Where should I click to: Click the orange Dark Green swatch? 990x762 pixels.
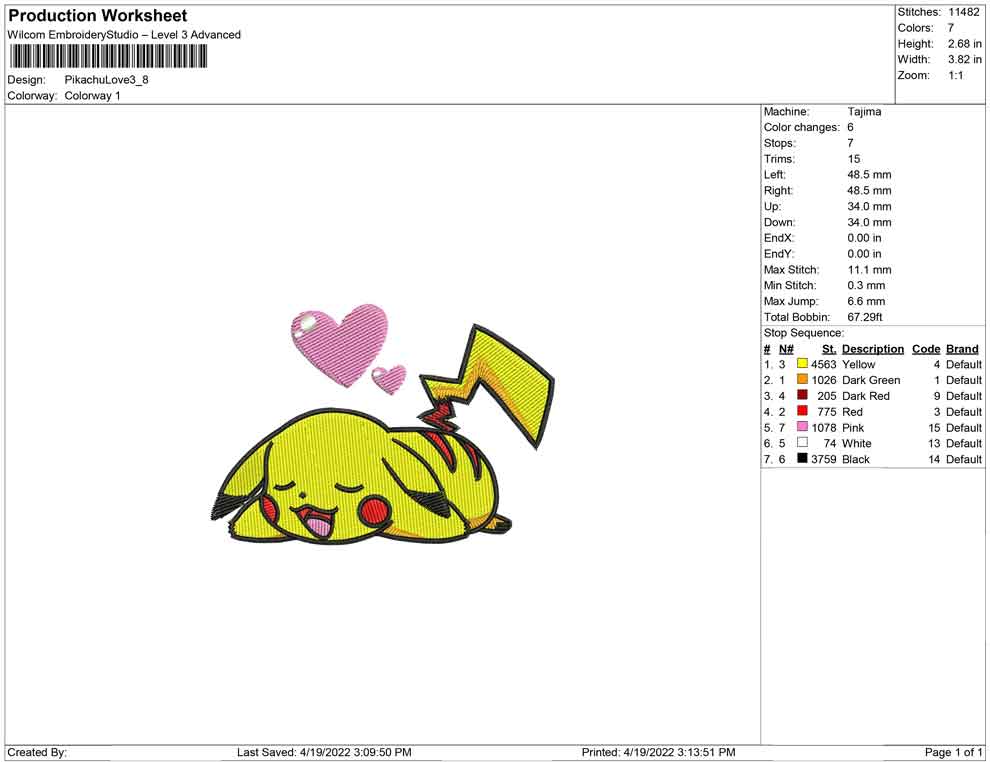pyautogui.click(x=802, y=379)
